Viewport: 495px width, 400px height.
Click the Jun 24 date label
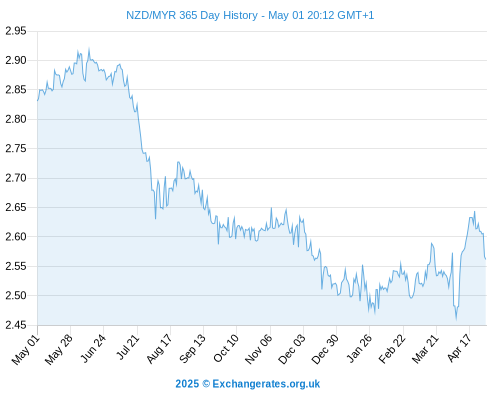(93, 348)
